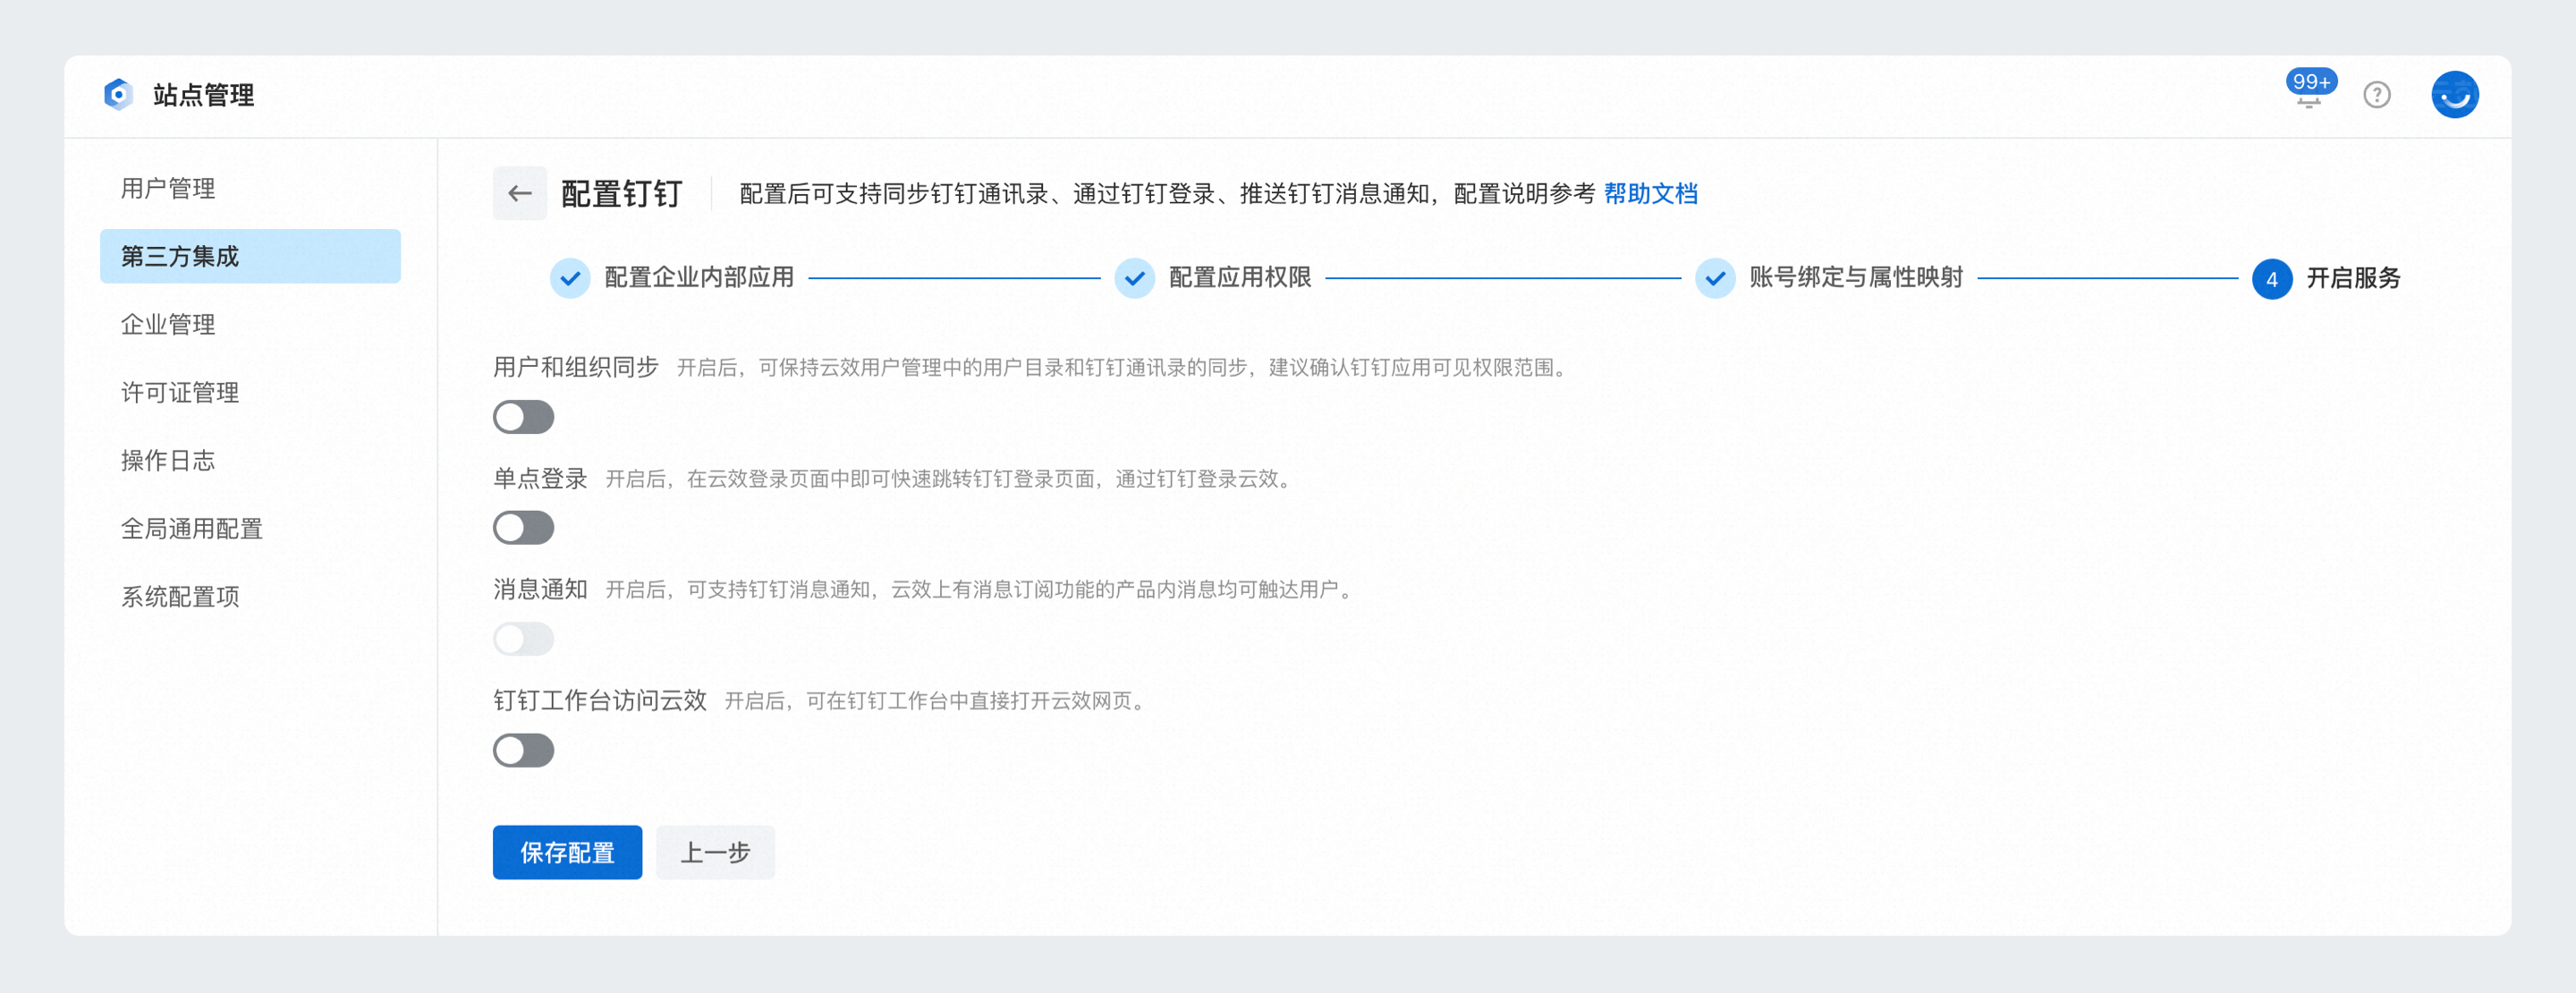The image size is (2576, 993).
Task: Click the 账号绑定与属性映射 step label
Action: point(1856,278)
